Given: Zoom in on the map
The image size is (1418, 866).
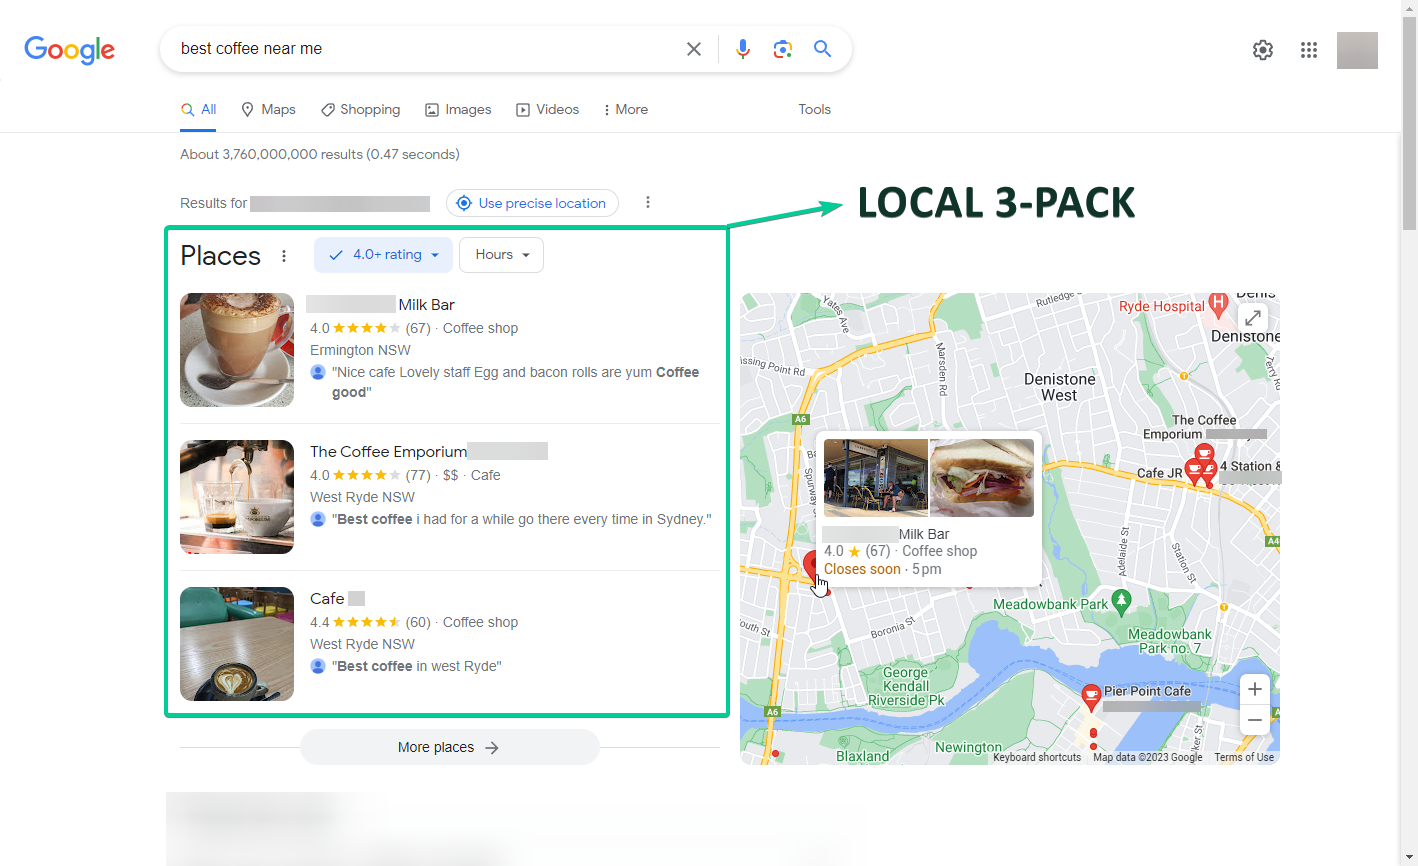Looking at the screenshot, I should click(1255, 689).
